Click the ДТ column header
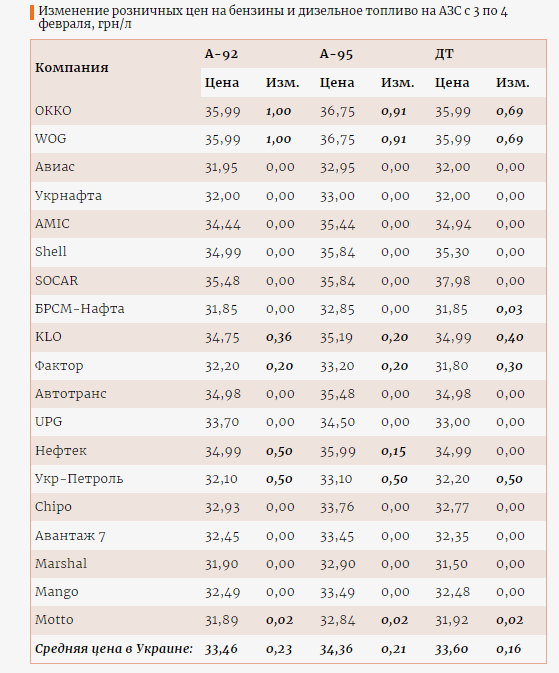 (x=444, y=54)
